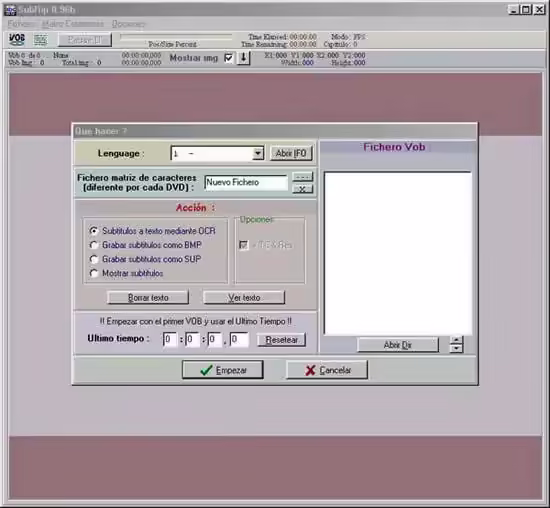Open the VOB disc icon in toolbar
Viewport: 550px width, 508px height.
coord(16,39)
